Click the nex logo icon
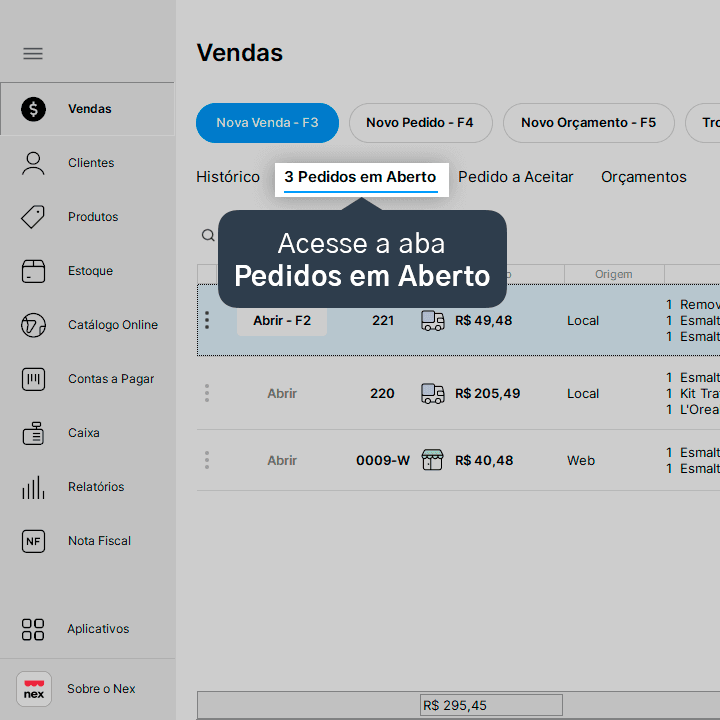This screenshot has height=720, width=720. (34, 689)
